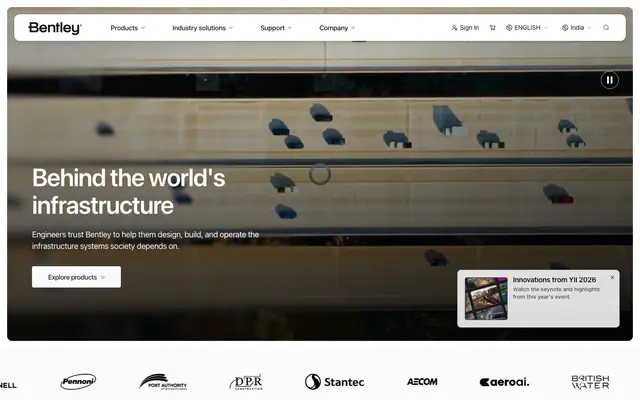
Task: Expand the Industry solutions chevron arrow
Action: click(231, 28)
